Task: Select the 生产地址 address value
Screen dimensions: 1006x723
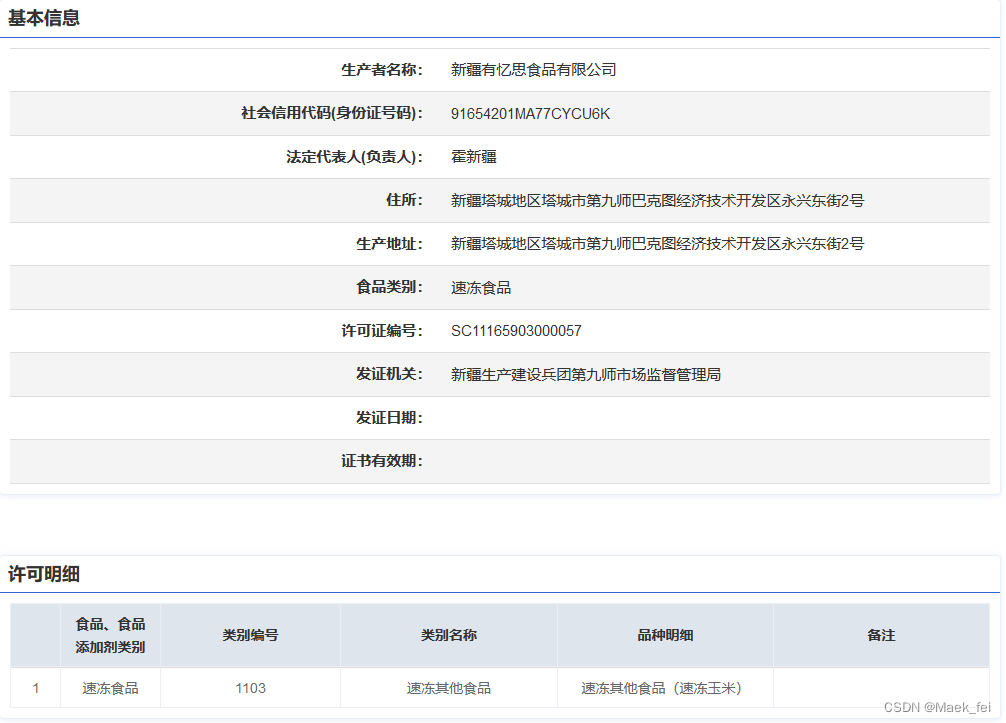Action: coord(657,244)
